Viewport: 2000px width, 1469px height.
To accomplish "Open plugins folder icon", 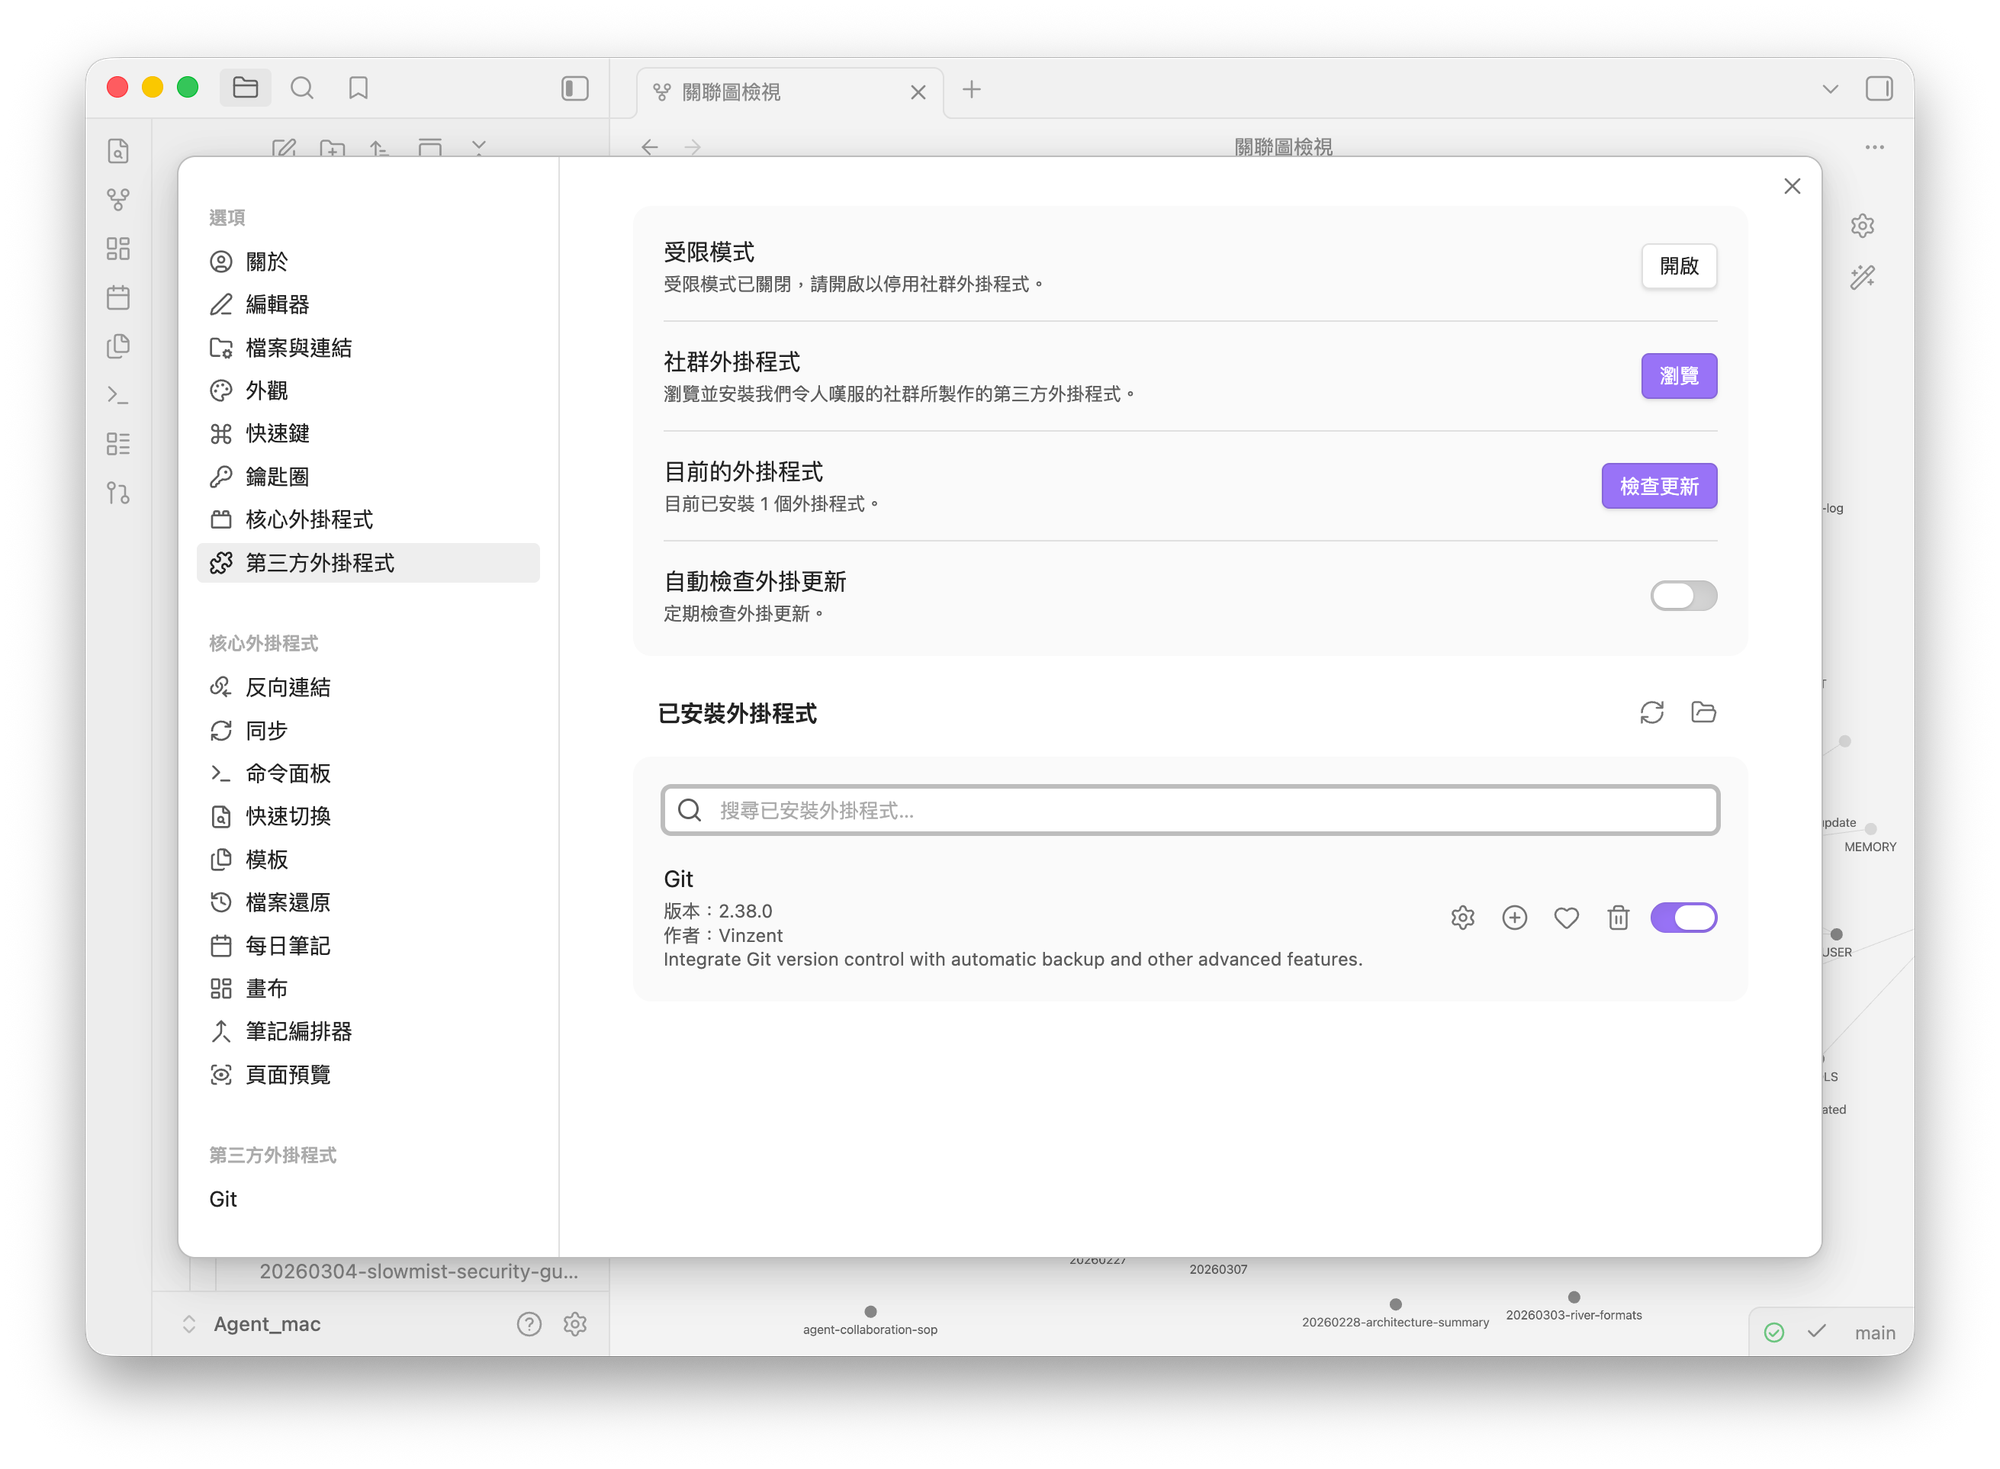I will (x=1703, y=712).
